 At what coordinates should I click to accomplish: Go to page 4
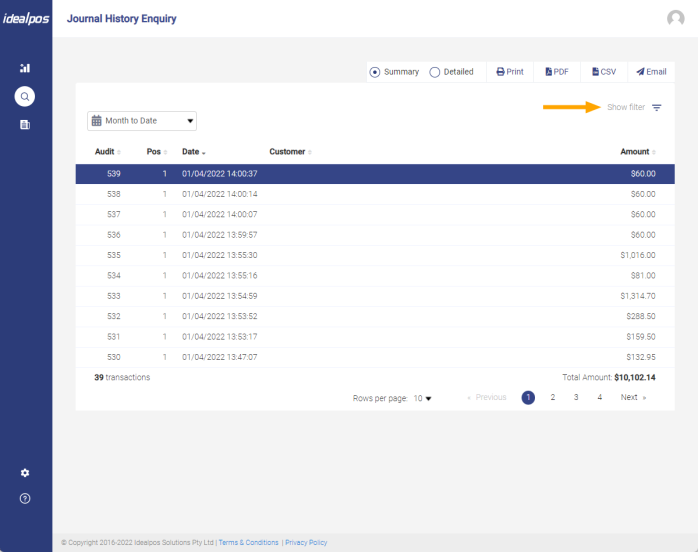(x=600, y=397)
